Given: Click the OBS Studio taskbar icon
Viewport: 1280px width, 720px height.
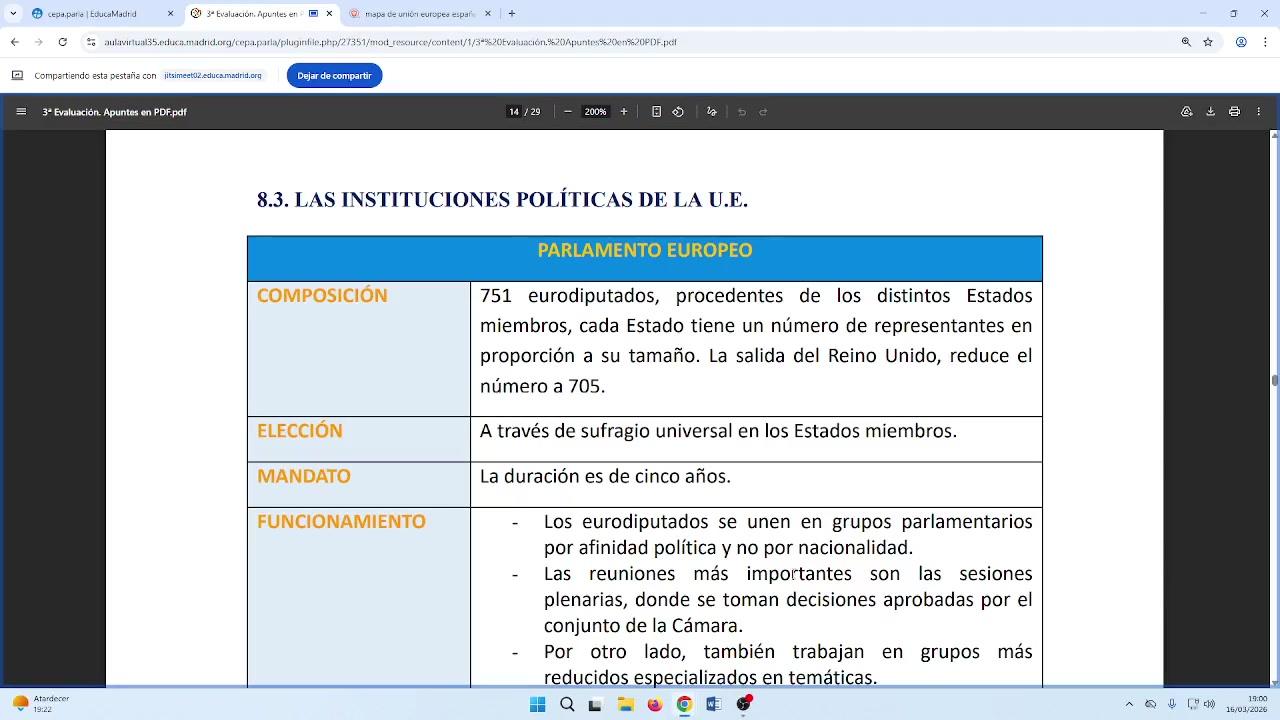Looking at the screenshot, I should [743, 704].
